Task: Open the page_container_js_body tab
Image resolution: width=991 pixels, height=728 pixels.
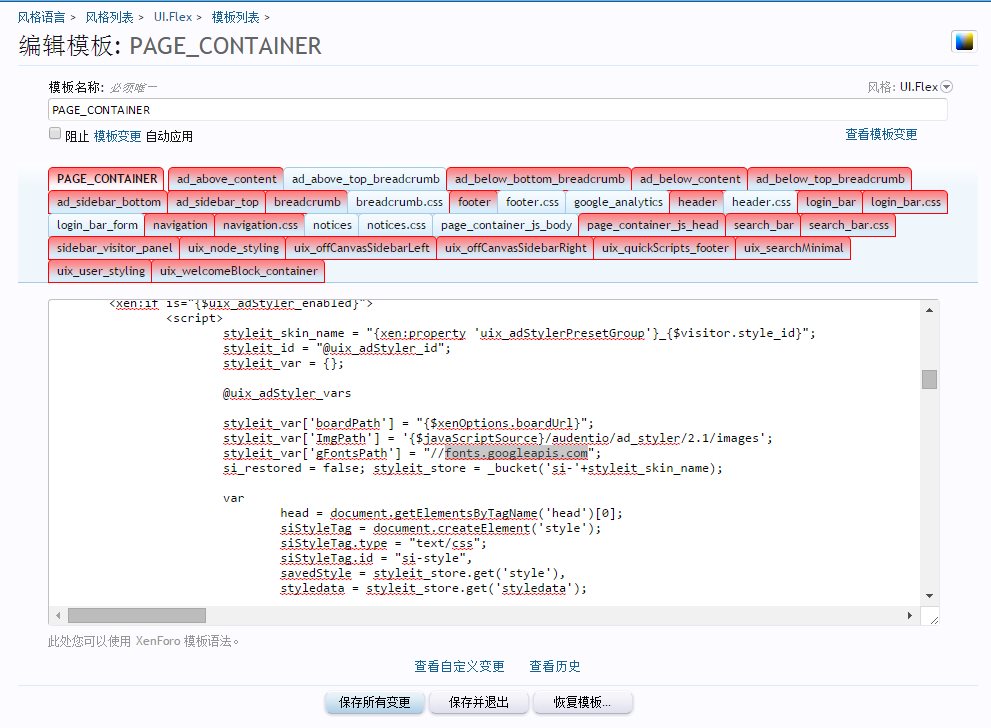Action: pos(506,225)
